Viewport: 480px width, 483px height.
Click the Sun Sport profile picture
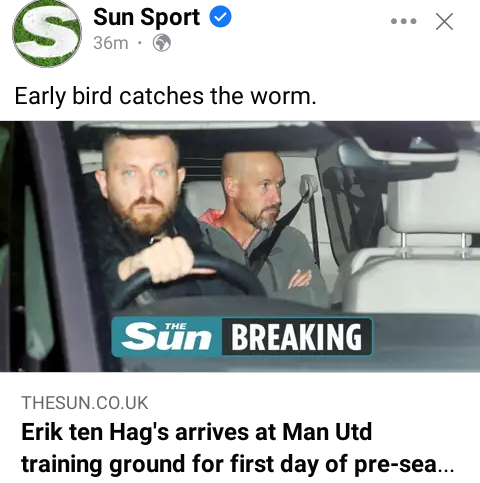(x=47, y=32)
